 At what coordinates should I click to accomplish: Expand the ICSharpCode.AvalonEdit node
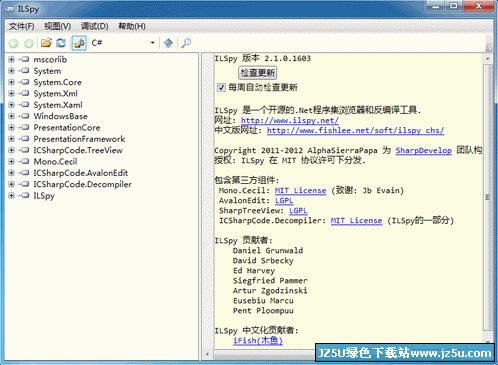point(11,173)
